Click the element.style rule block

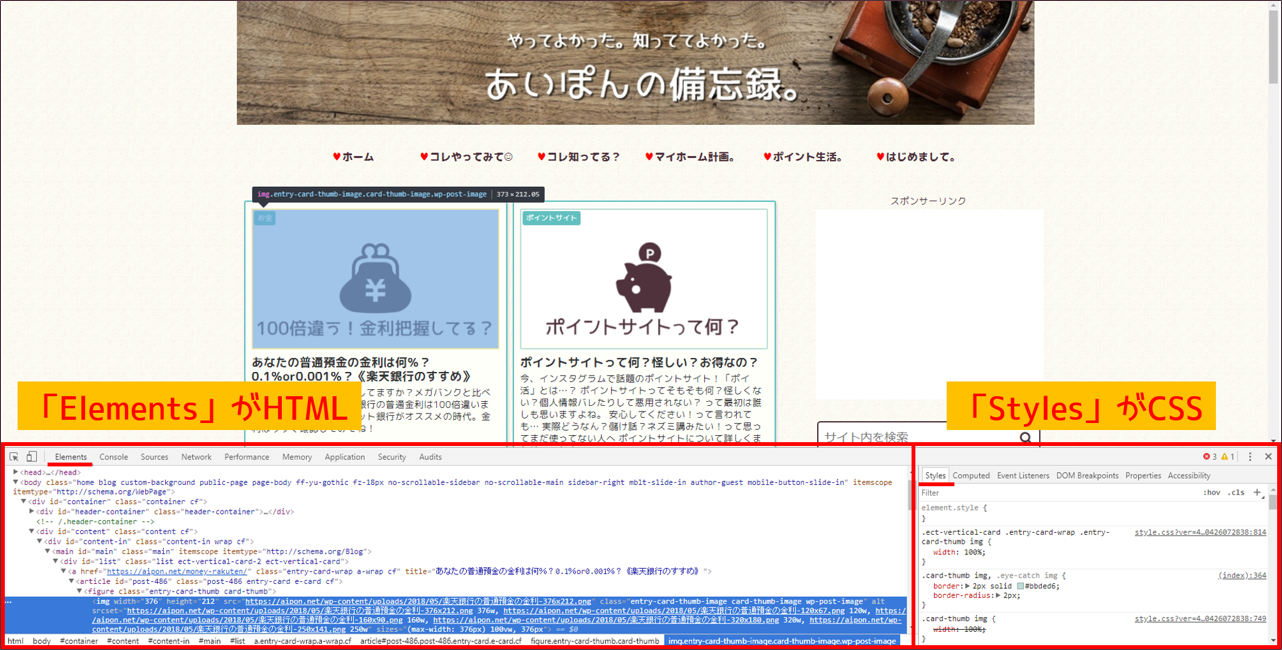coord(1092,513)
